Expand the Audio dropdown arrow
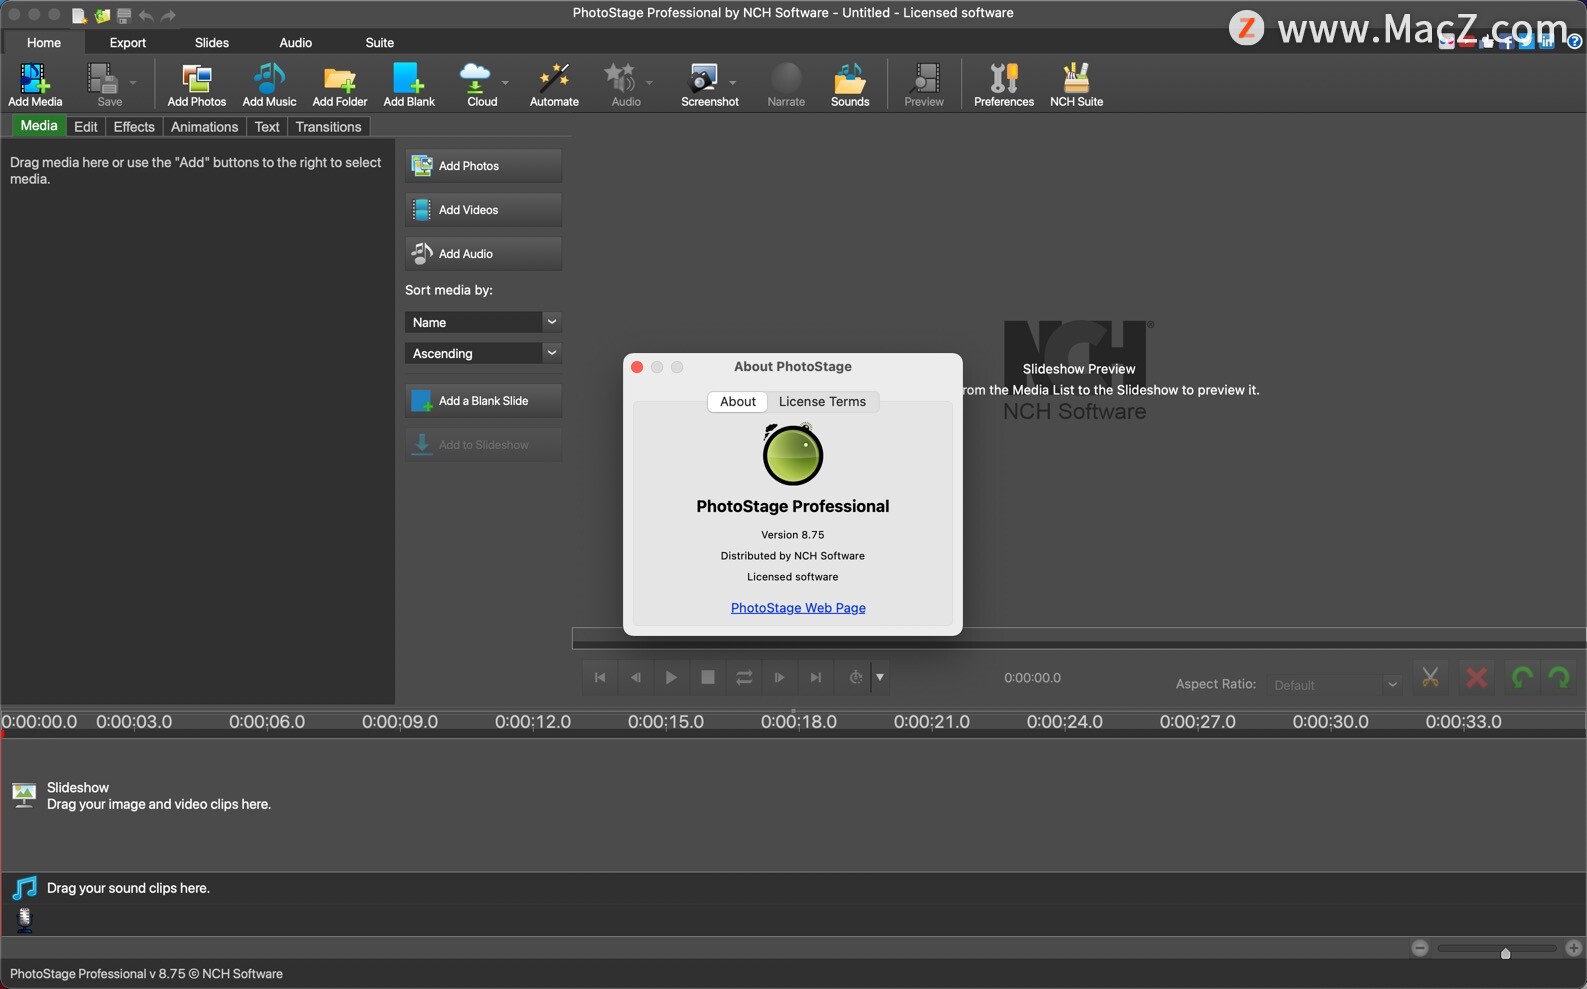1587x989 pixels. [650, 83]
